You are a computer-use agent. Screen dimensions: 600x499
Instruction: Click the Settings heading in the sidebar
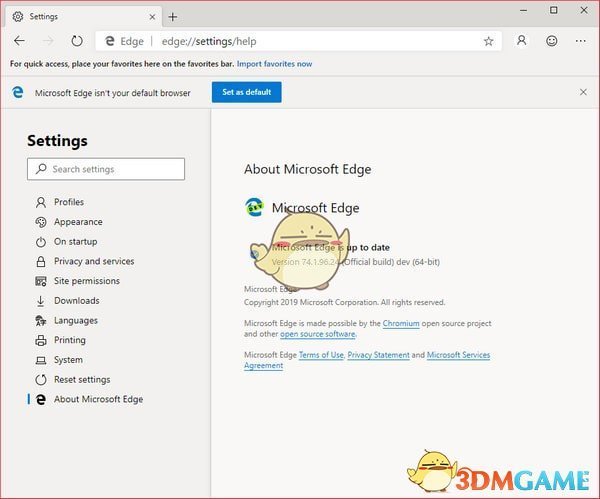coord(57,141)
